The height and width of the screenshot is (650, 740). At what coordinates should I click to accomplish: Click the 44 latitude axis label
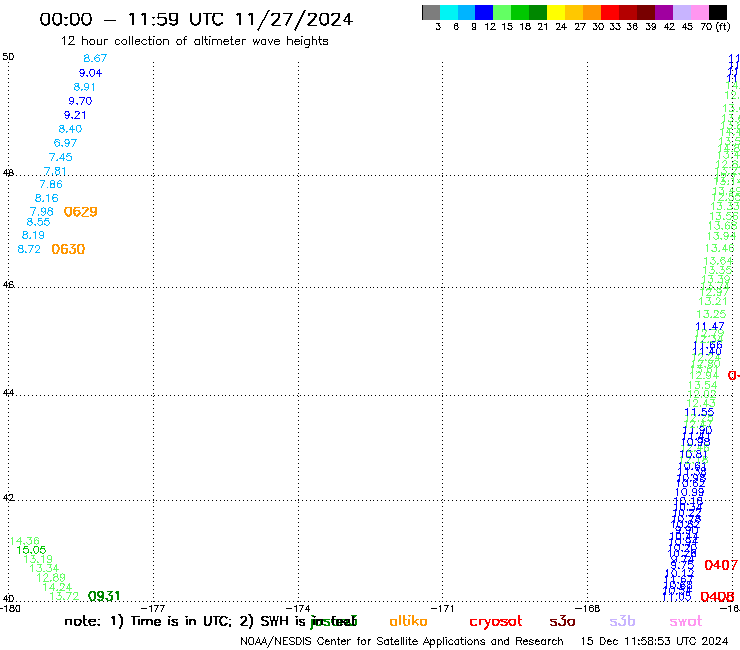(x=8, y=393)
